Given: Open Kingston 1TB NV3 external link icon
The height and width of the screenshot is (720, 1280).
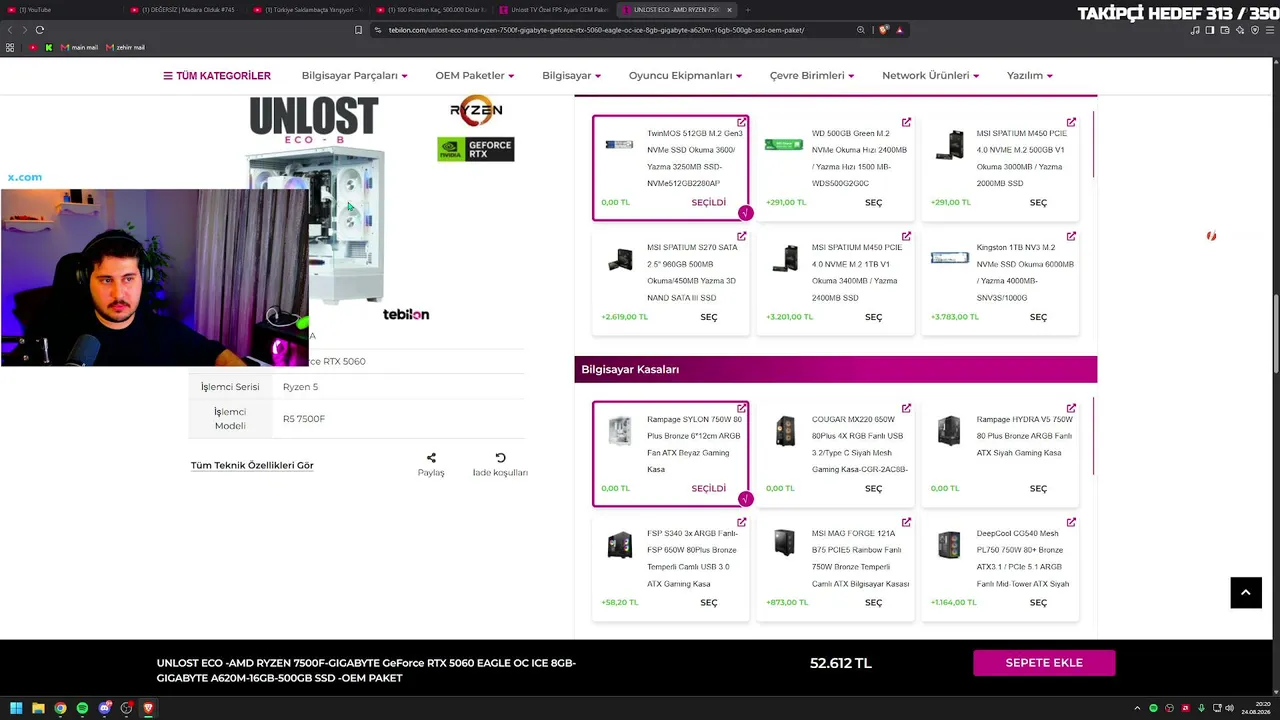Looking at the screenshot, I should 1071,237.
